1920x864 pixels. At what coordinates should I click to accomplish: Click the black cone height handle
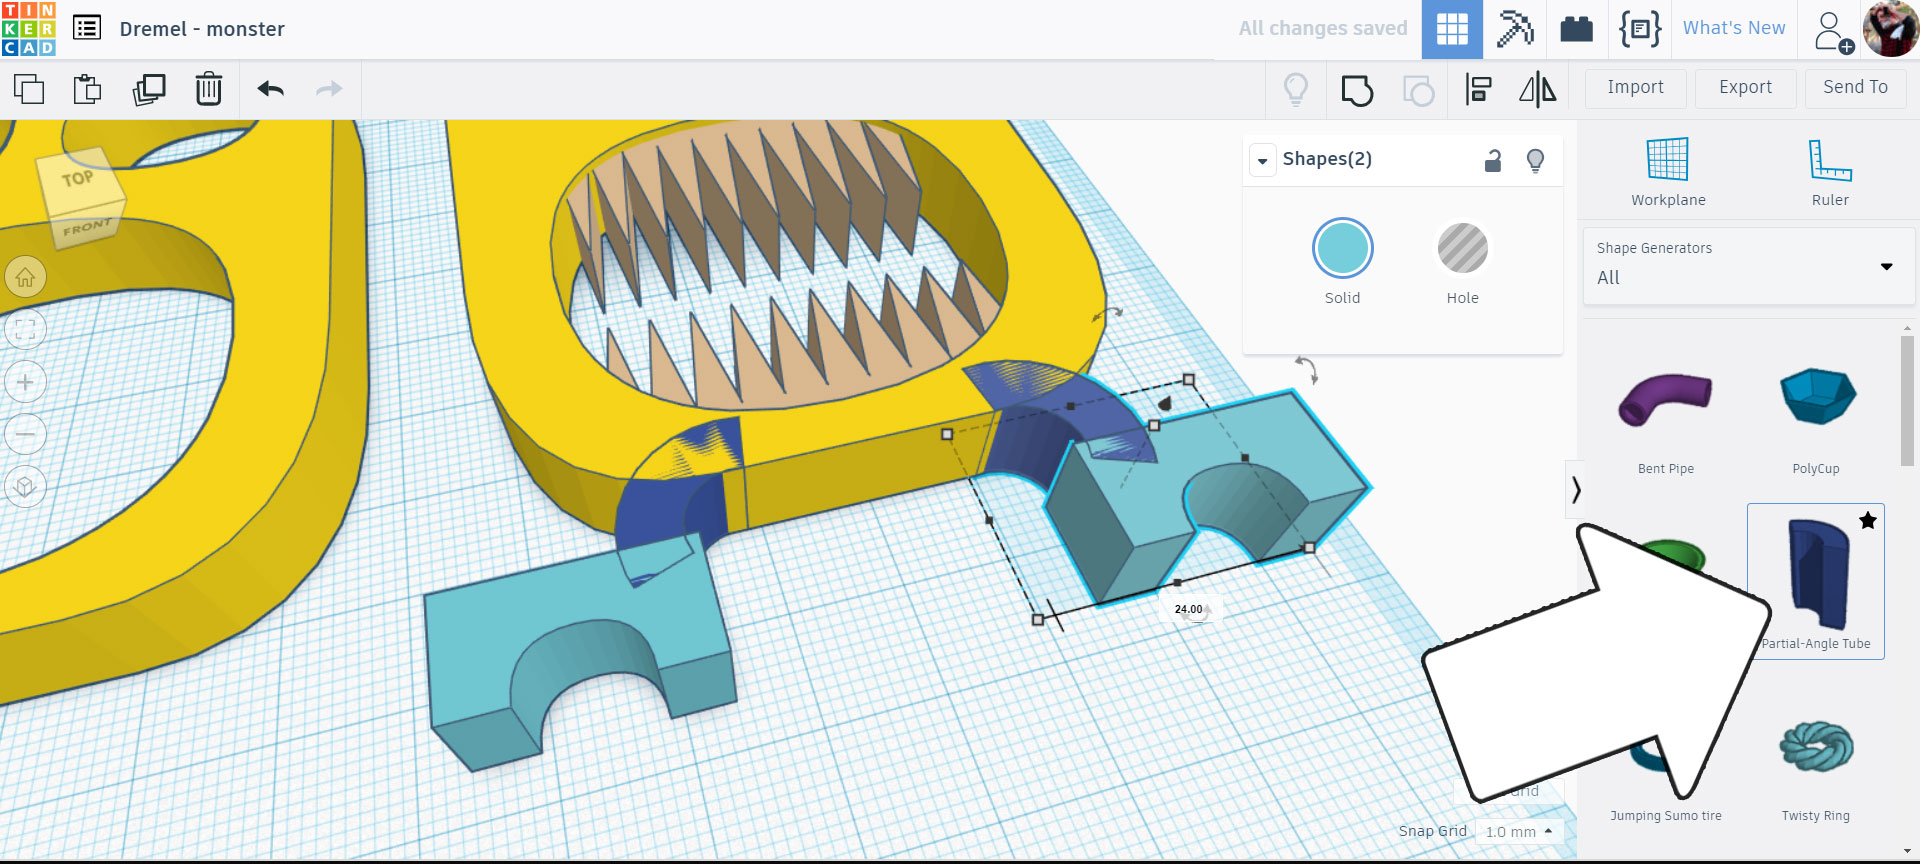(1165, 403)
